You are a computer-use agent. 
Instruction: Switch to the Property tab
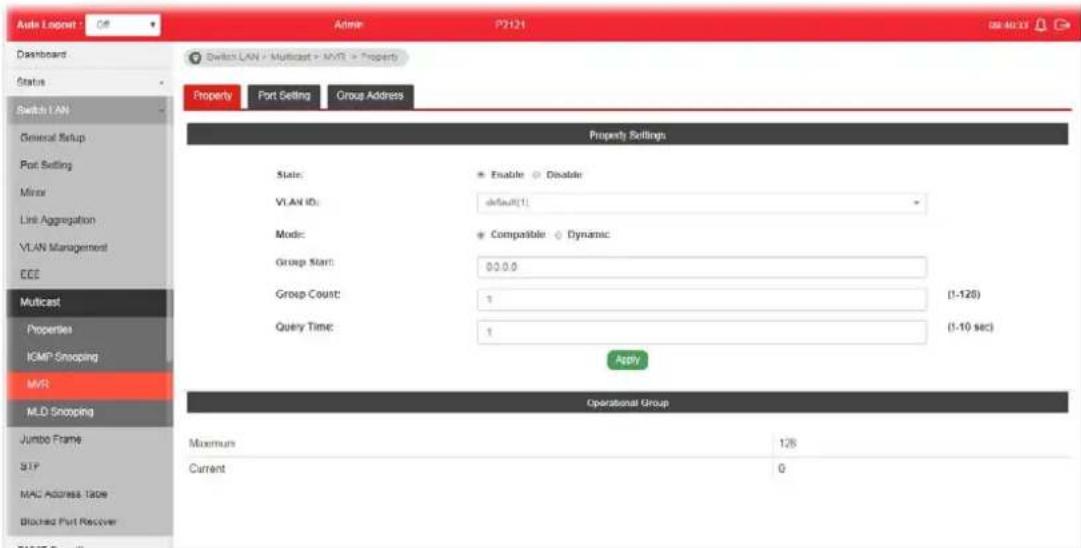pos(213,97)
